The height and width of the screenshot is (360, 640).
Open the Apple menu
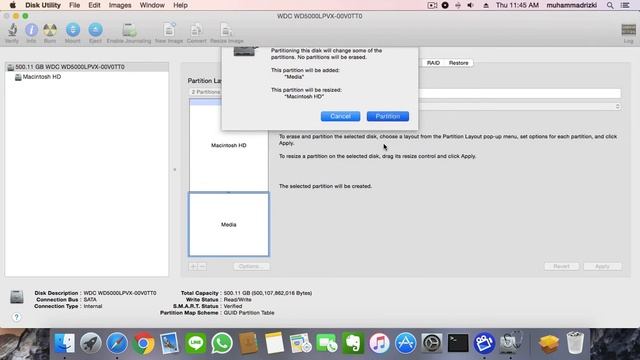point(12,5)
